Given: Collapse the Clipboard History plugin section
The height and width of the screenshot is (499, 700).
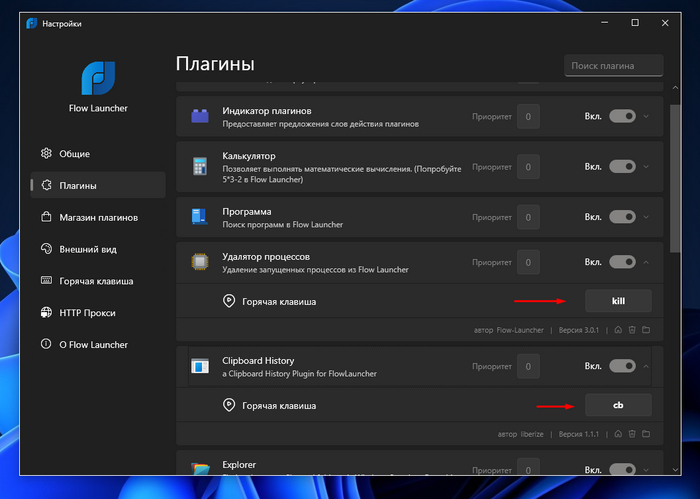Looking at the screenshot, I should (x=646, y=366).
